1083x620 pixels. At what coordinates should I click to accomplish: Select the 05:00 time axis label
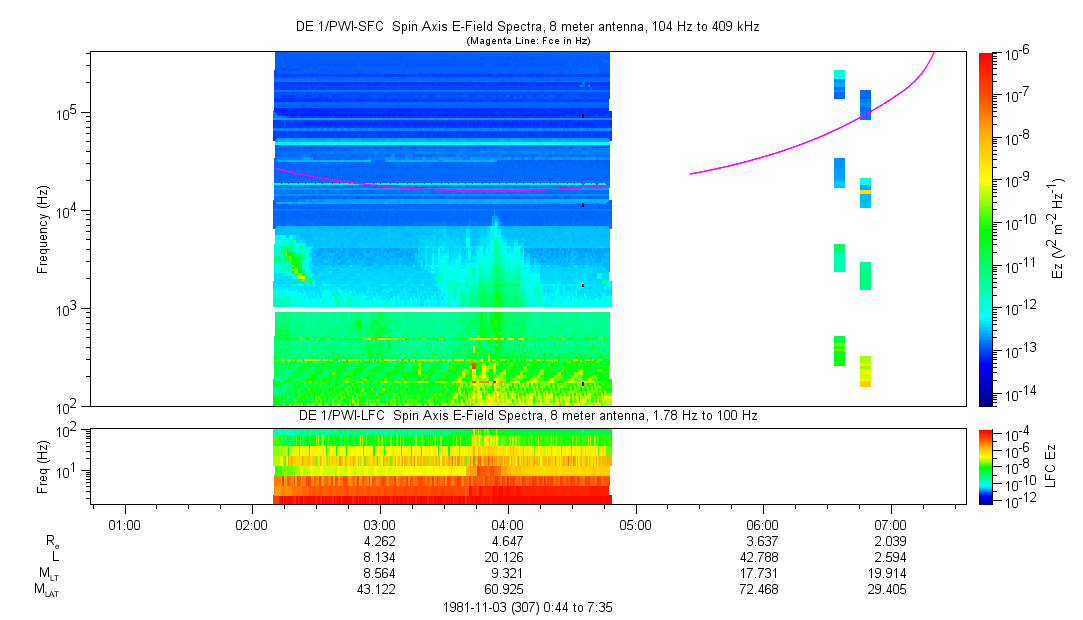pos(635,524)
